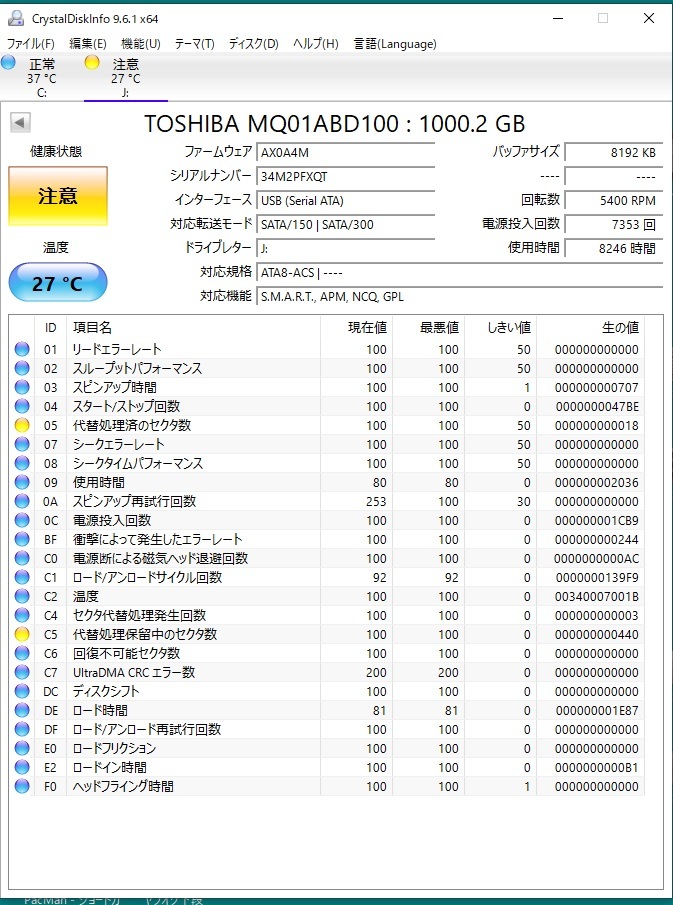The height and width of the screenshot is (905, 673).
Task: Click the blue orb for ID DF row
Action: [x=22, y=730]
